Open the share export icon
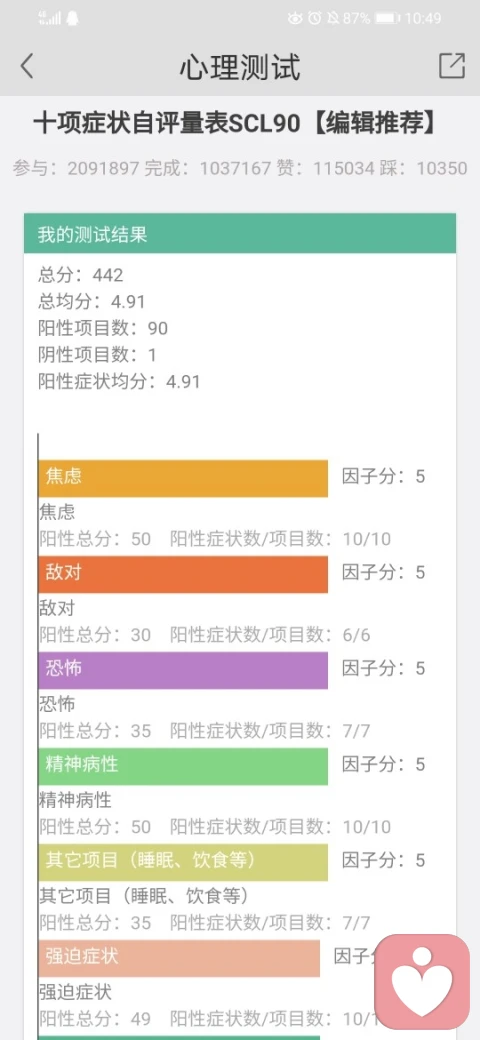Image resolution: width=480 pixels, height=1040 pixels. click(x=452, y=66)
